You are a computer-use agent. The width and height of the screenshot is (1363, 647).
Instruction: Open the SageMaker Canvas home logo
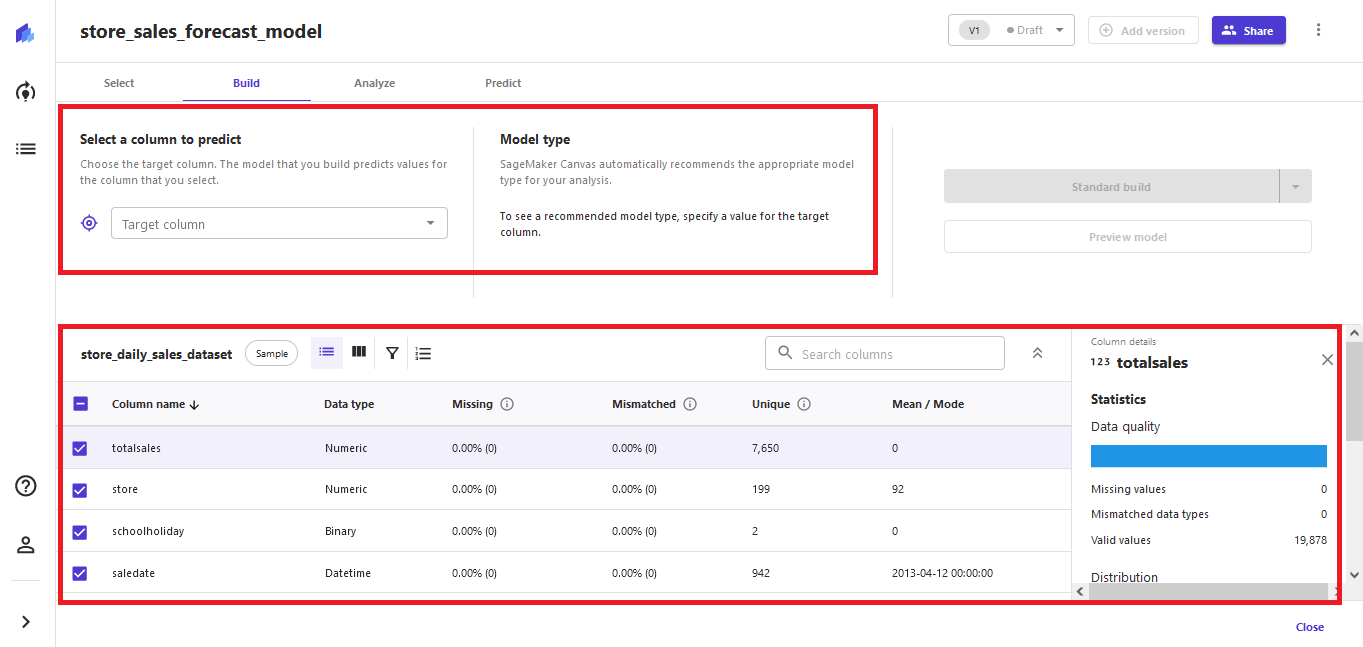coord(25,34)
